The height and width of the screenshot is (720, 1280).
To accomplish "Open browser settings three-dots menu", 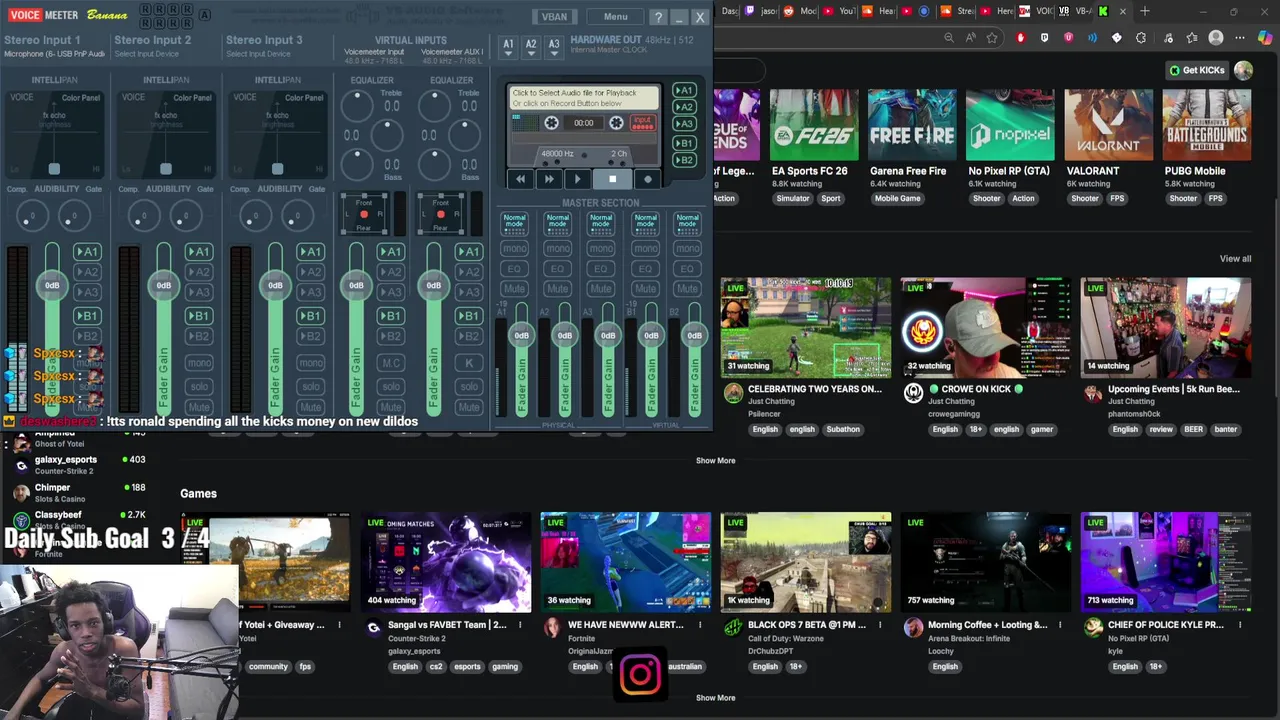I will (1240, 38).
